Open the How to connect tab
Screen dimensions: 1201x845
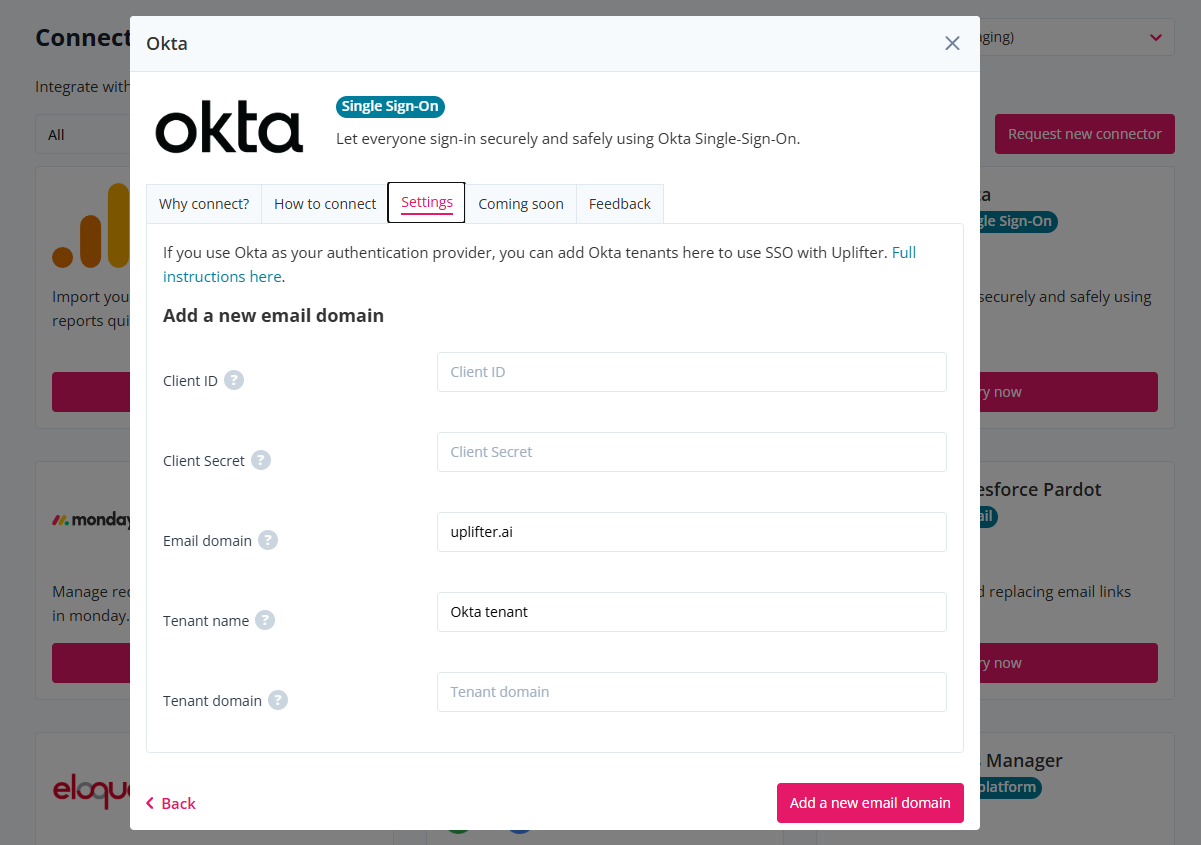pos(323,203)
